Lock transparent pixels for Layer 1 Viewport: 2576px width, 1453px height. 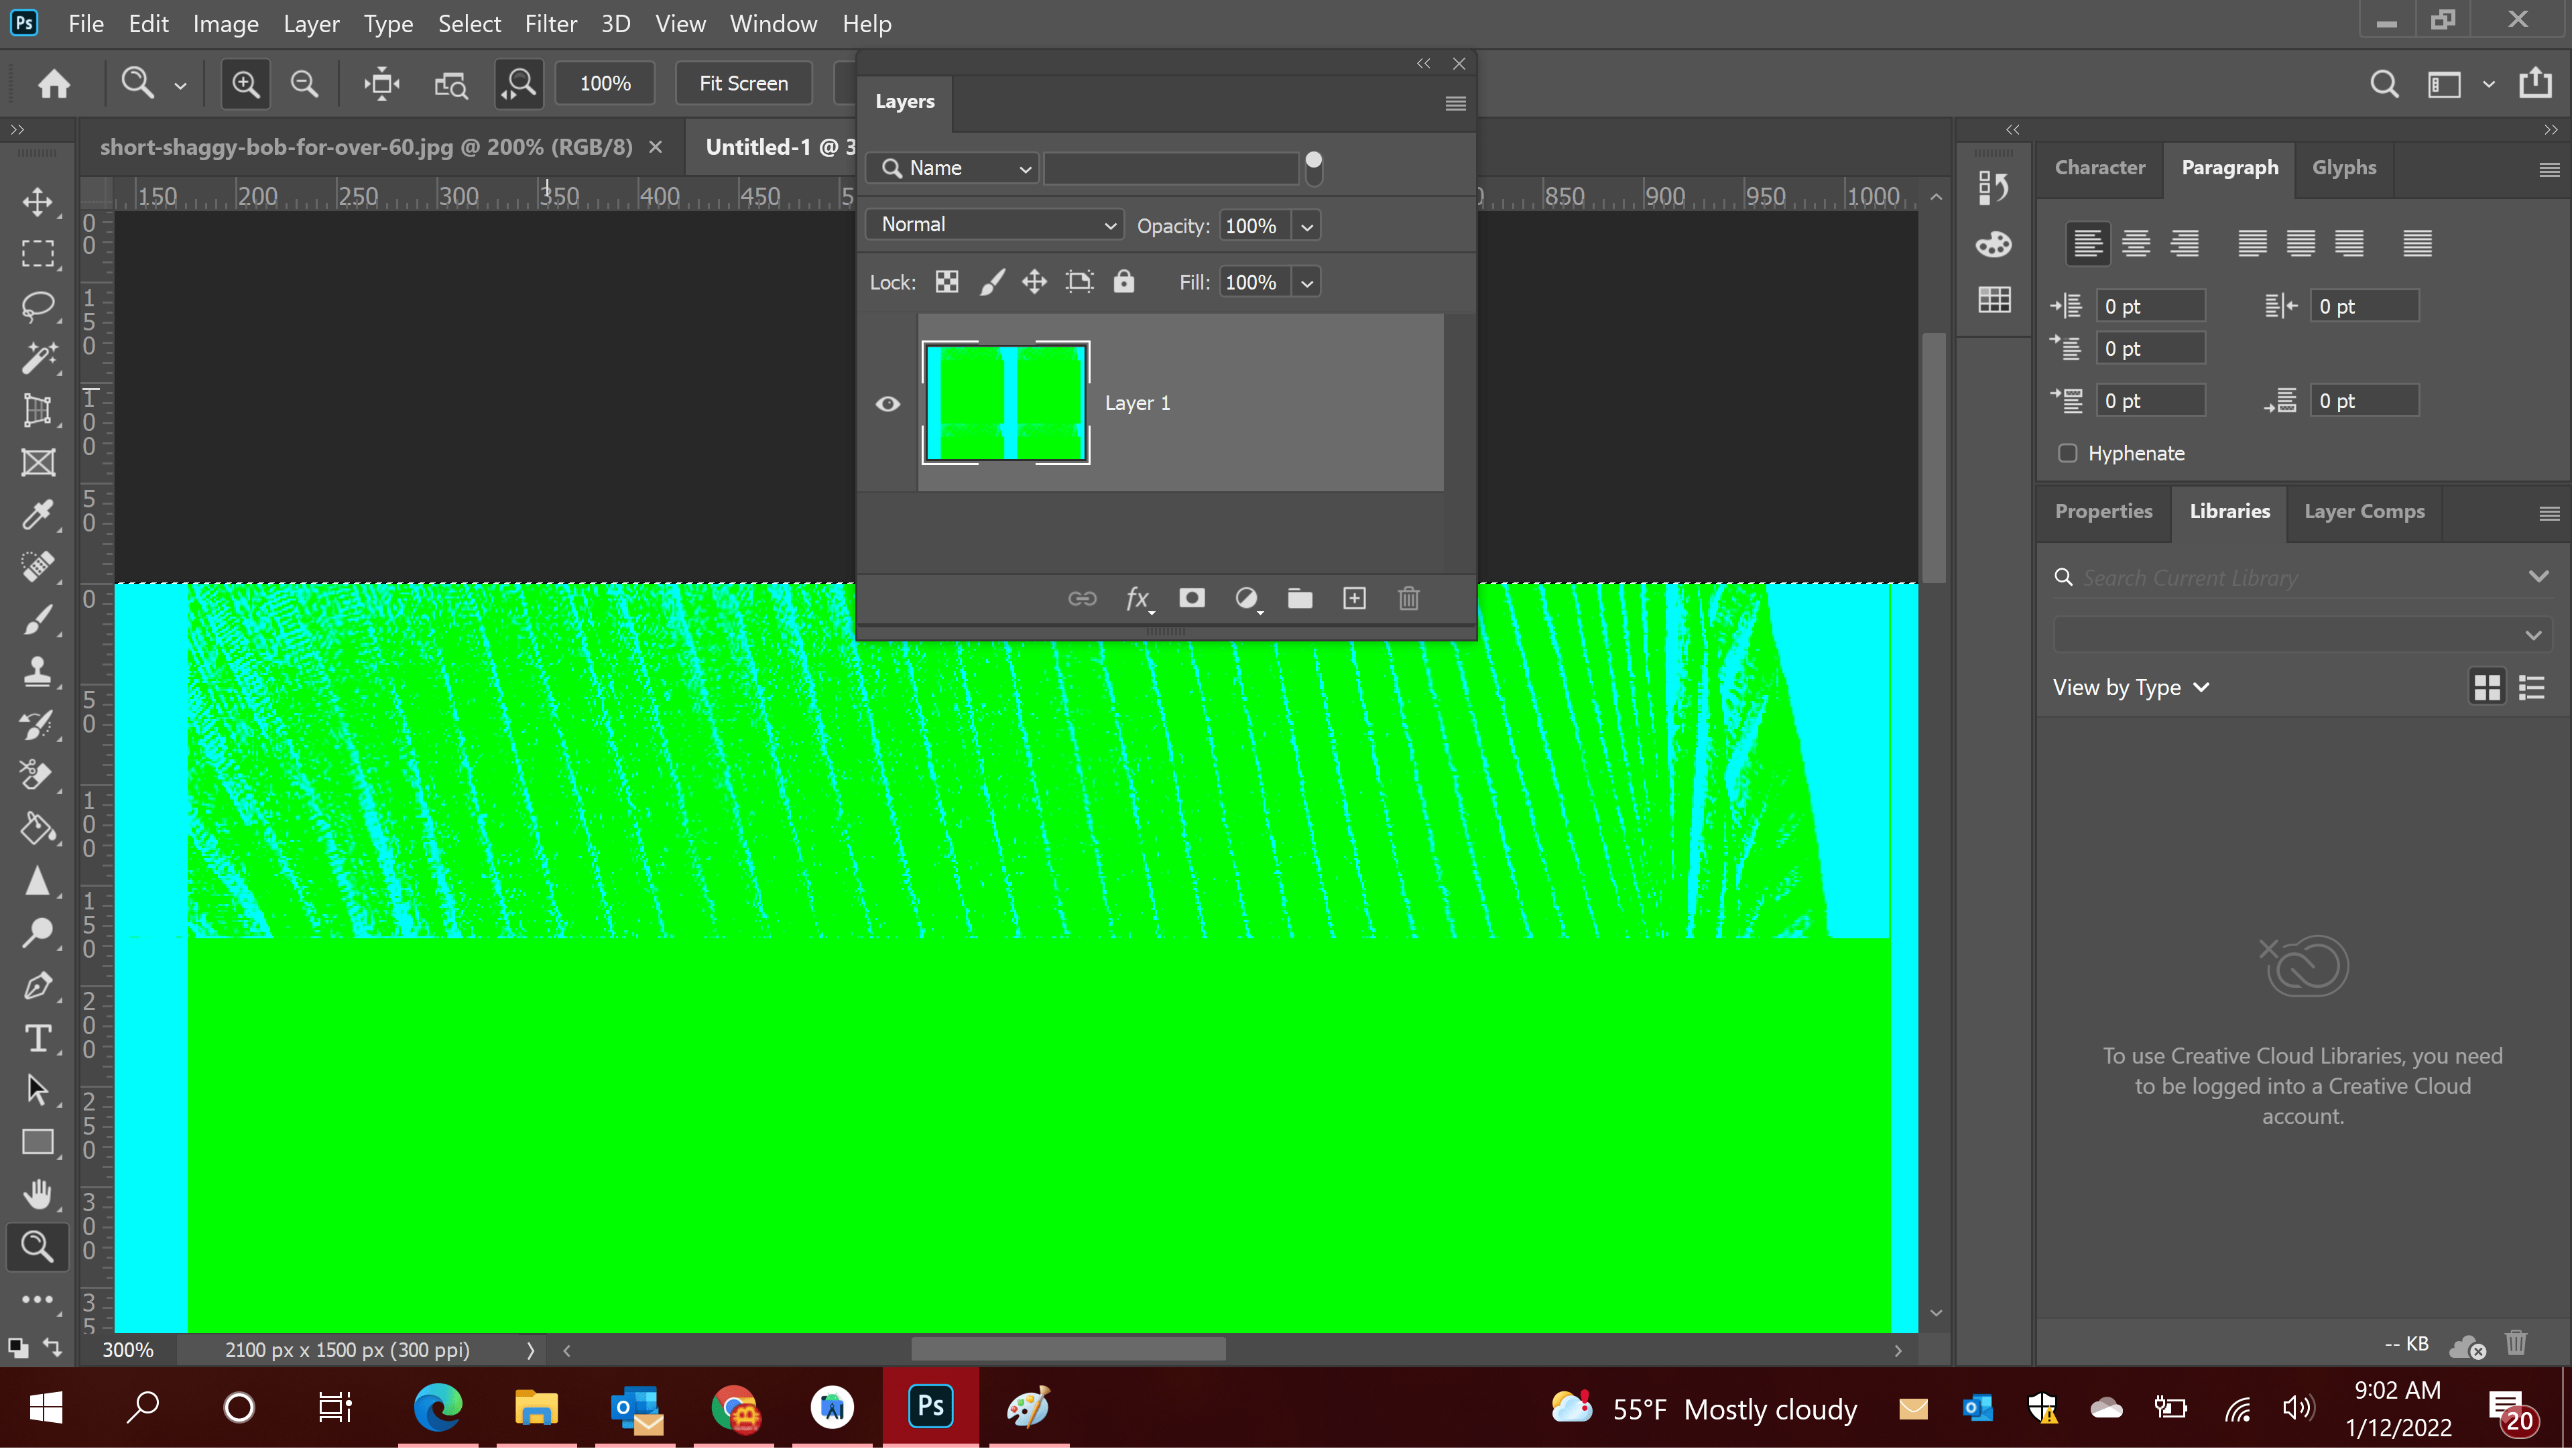pos(946,281)
